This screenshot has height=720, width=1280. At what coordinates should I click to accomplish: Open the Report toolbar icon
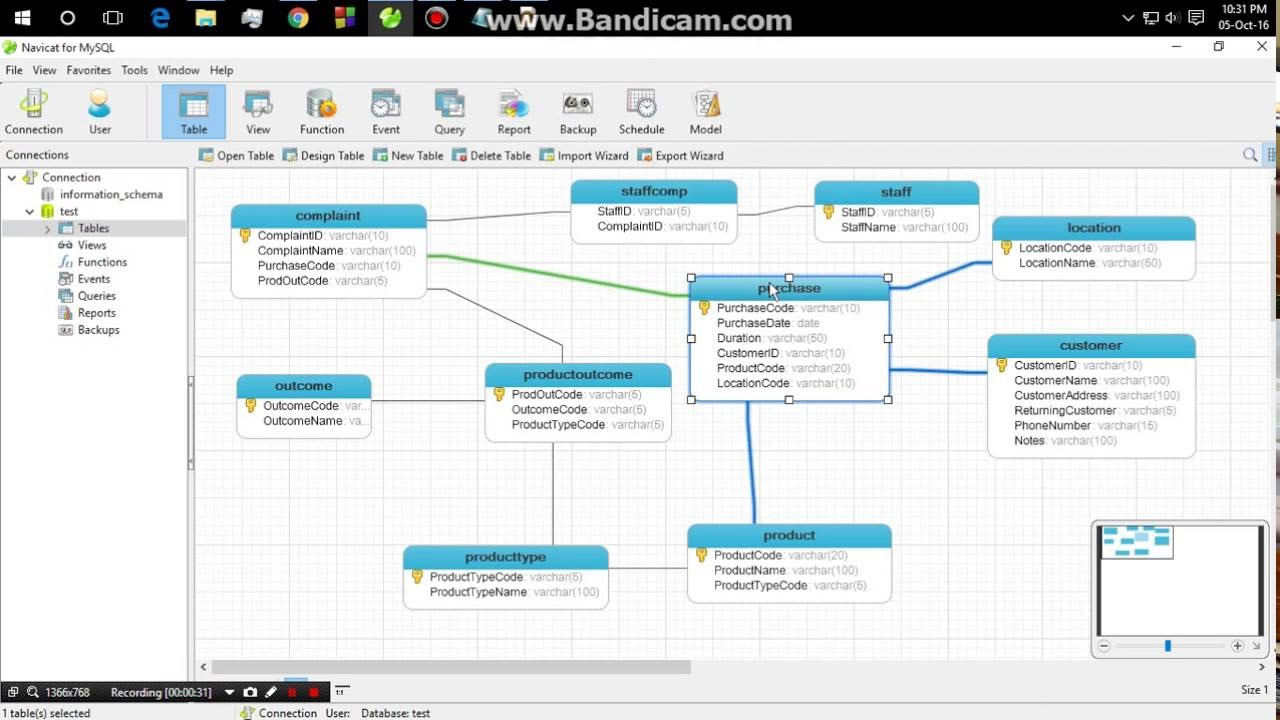click(x=514, y=111)
